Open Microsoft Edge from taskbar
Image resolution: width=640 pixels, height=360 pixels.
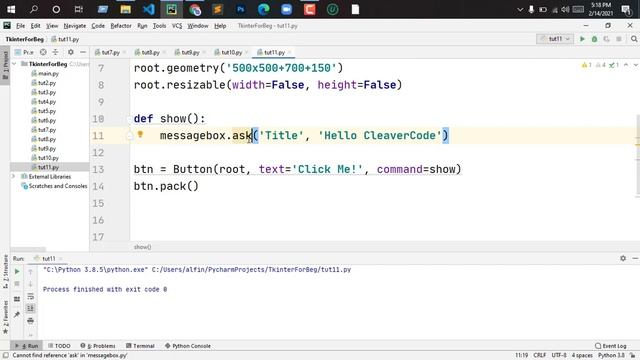[x=263, y=9]
